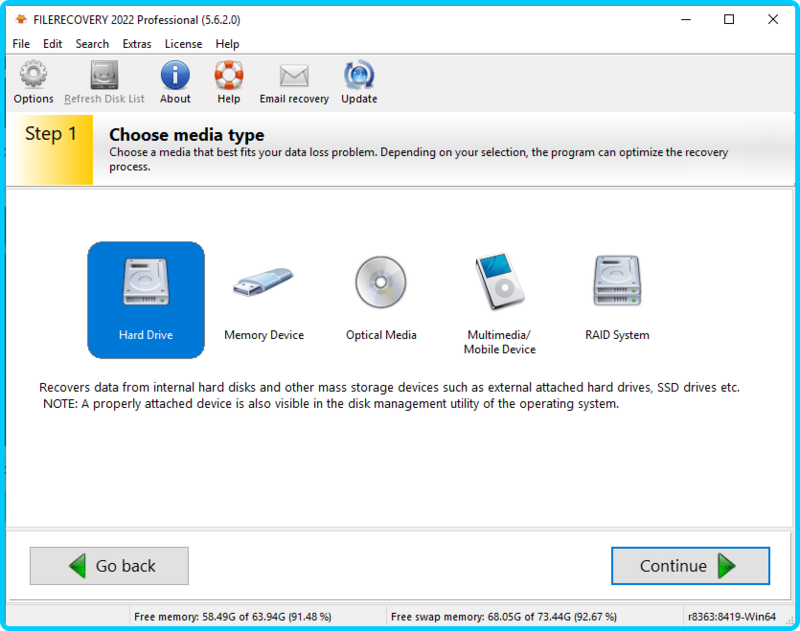Close the FILERECOVERY window

click(x=773, y=19)
